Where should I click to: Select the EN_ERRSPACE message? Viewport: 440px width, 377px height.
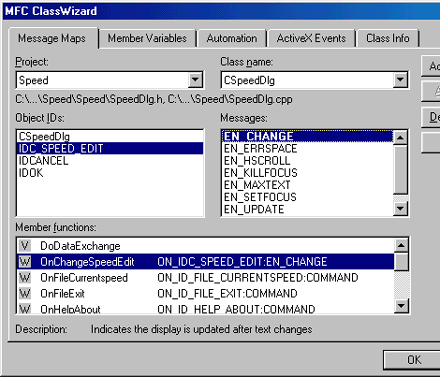[307, 148]
